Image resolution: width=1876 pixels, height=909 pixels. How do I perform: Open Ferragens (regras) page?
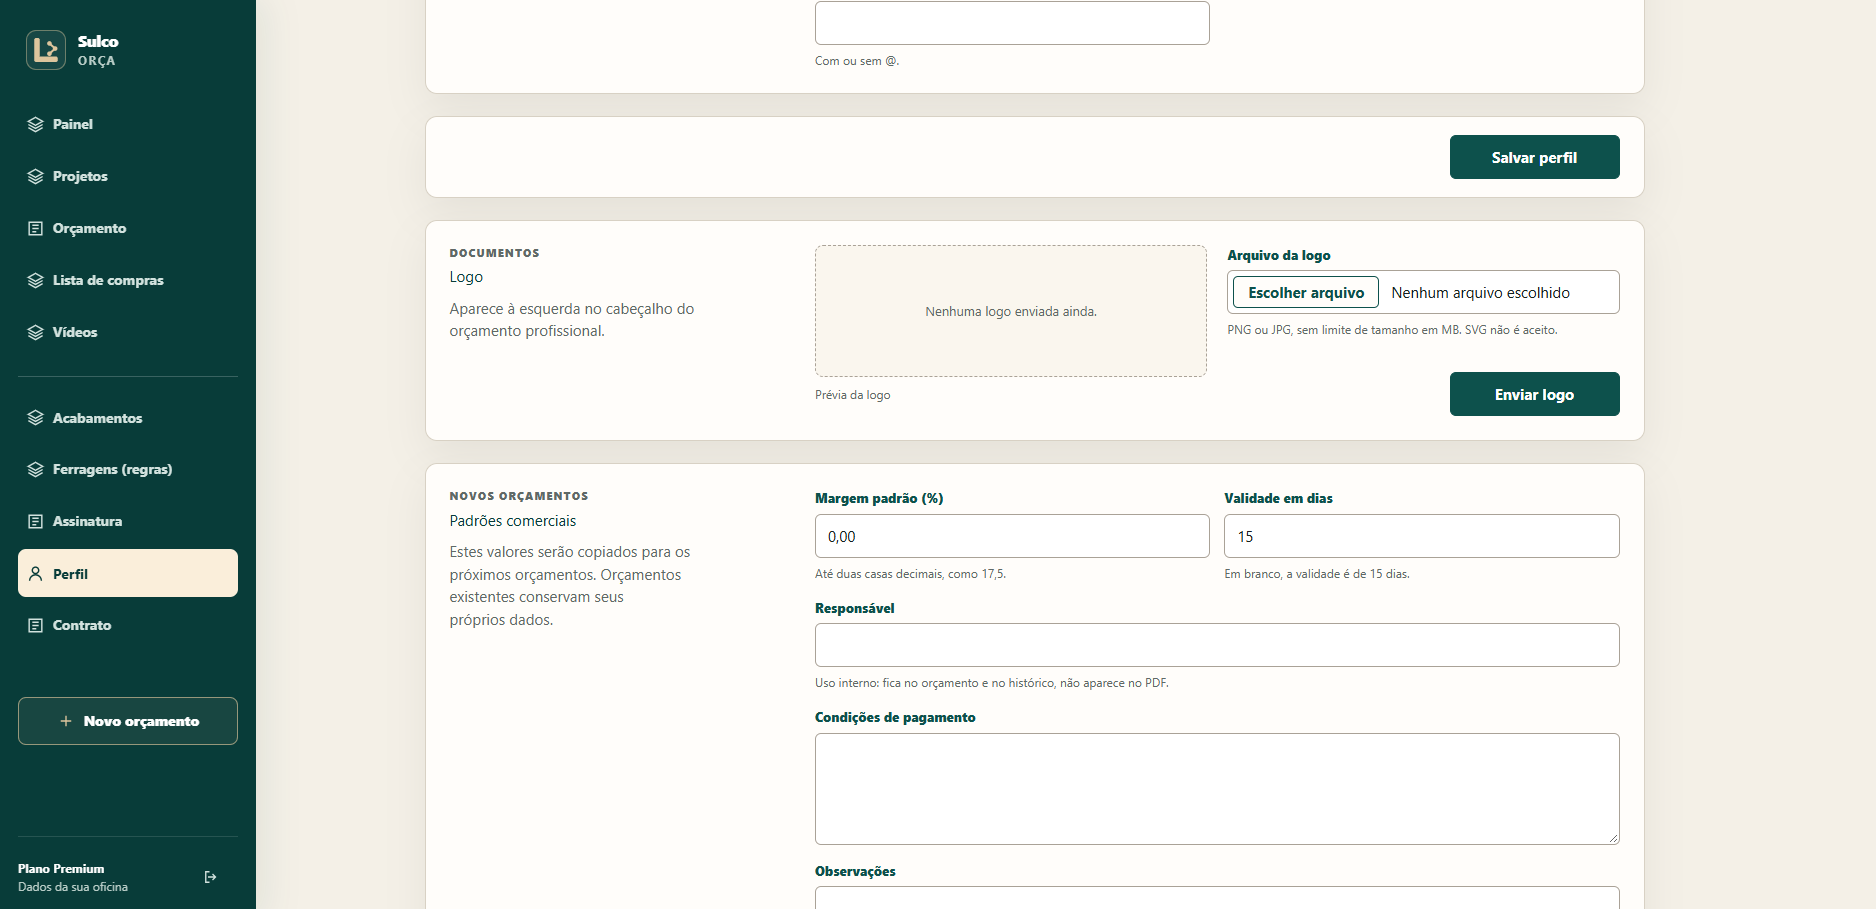click(x=128, y=469)
